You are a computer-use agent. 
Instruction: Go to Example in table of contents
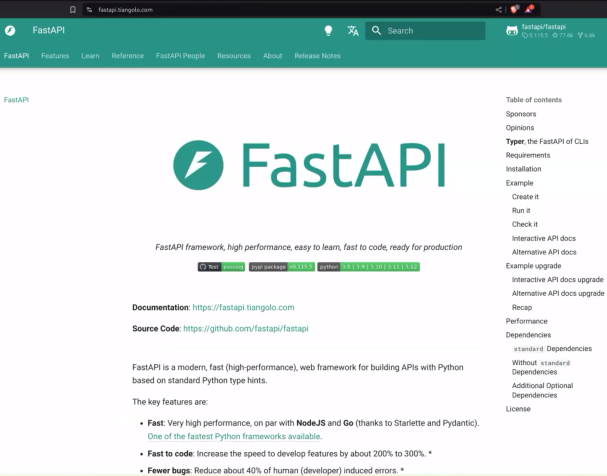click(519, 183)
